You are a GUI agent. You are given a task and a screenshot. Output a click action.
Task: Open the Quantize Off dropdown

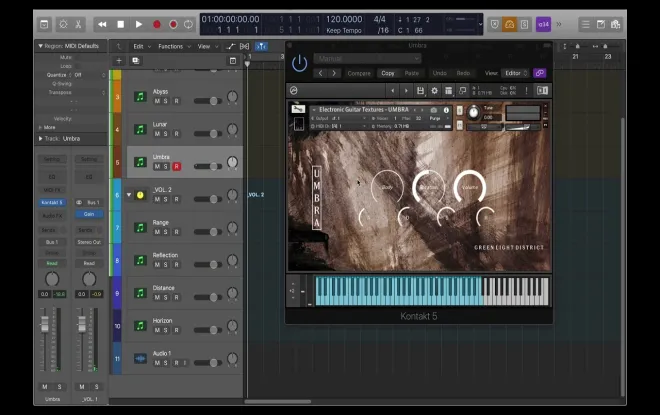[90, 75]
